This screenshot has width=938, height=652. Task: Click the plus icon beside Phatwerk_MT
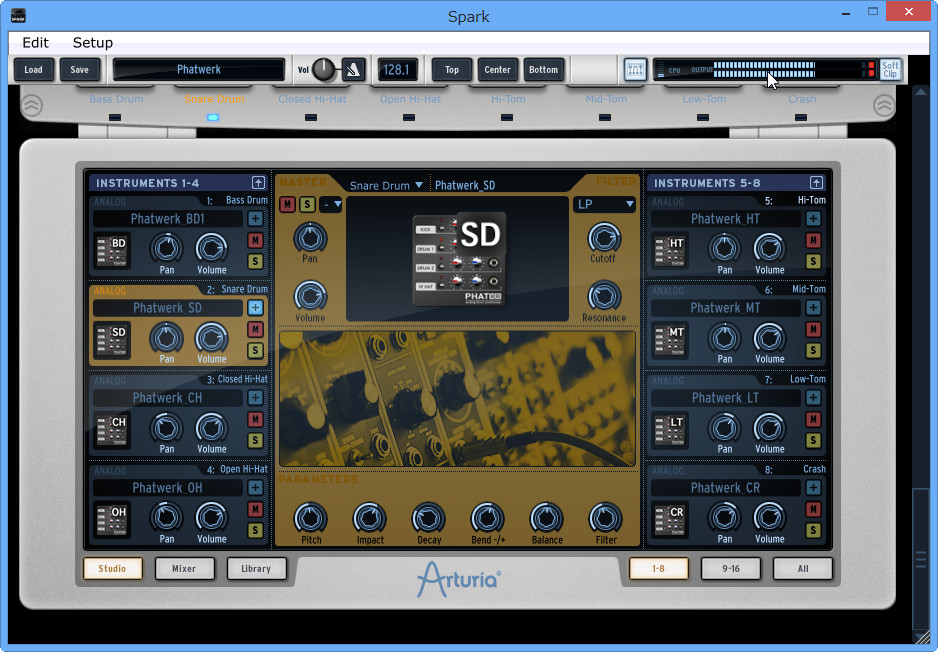pyautogui.click(x=813, y=307)
